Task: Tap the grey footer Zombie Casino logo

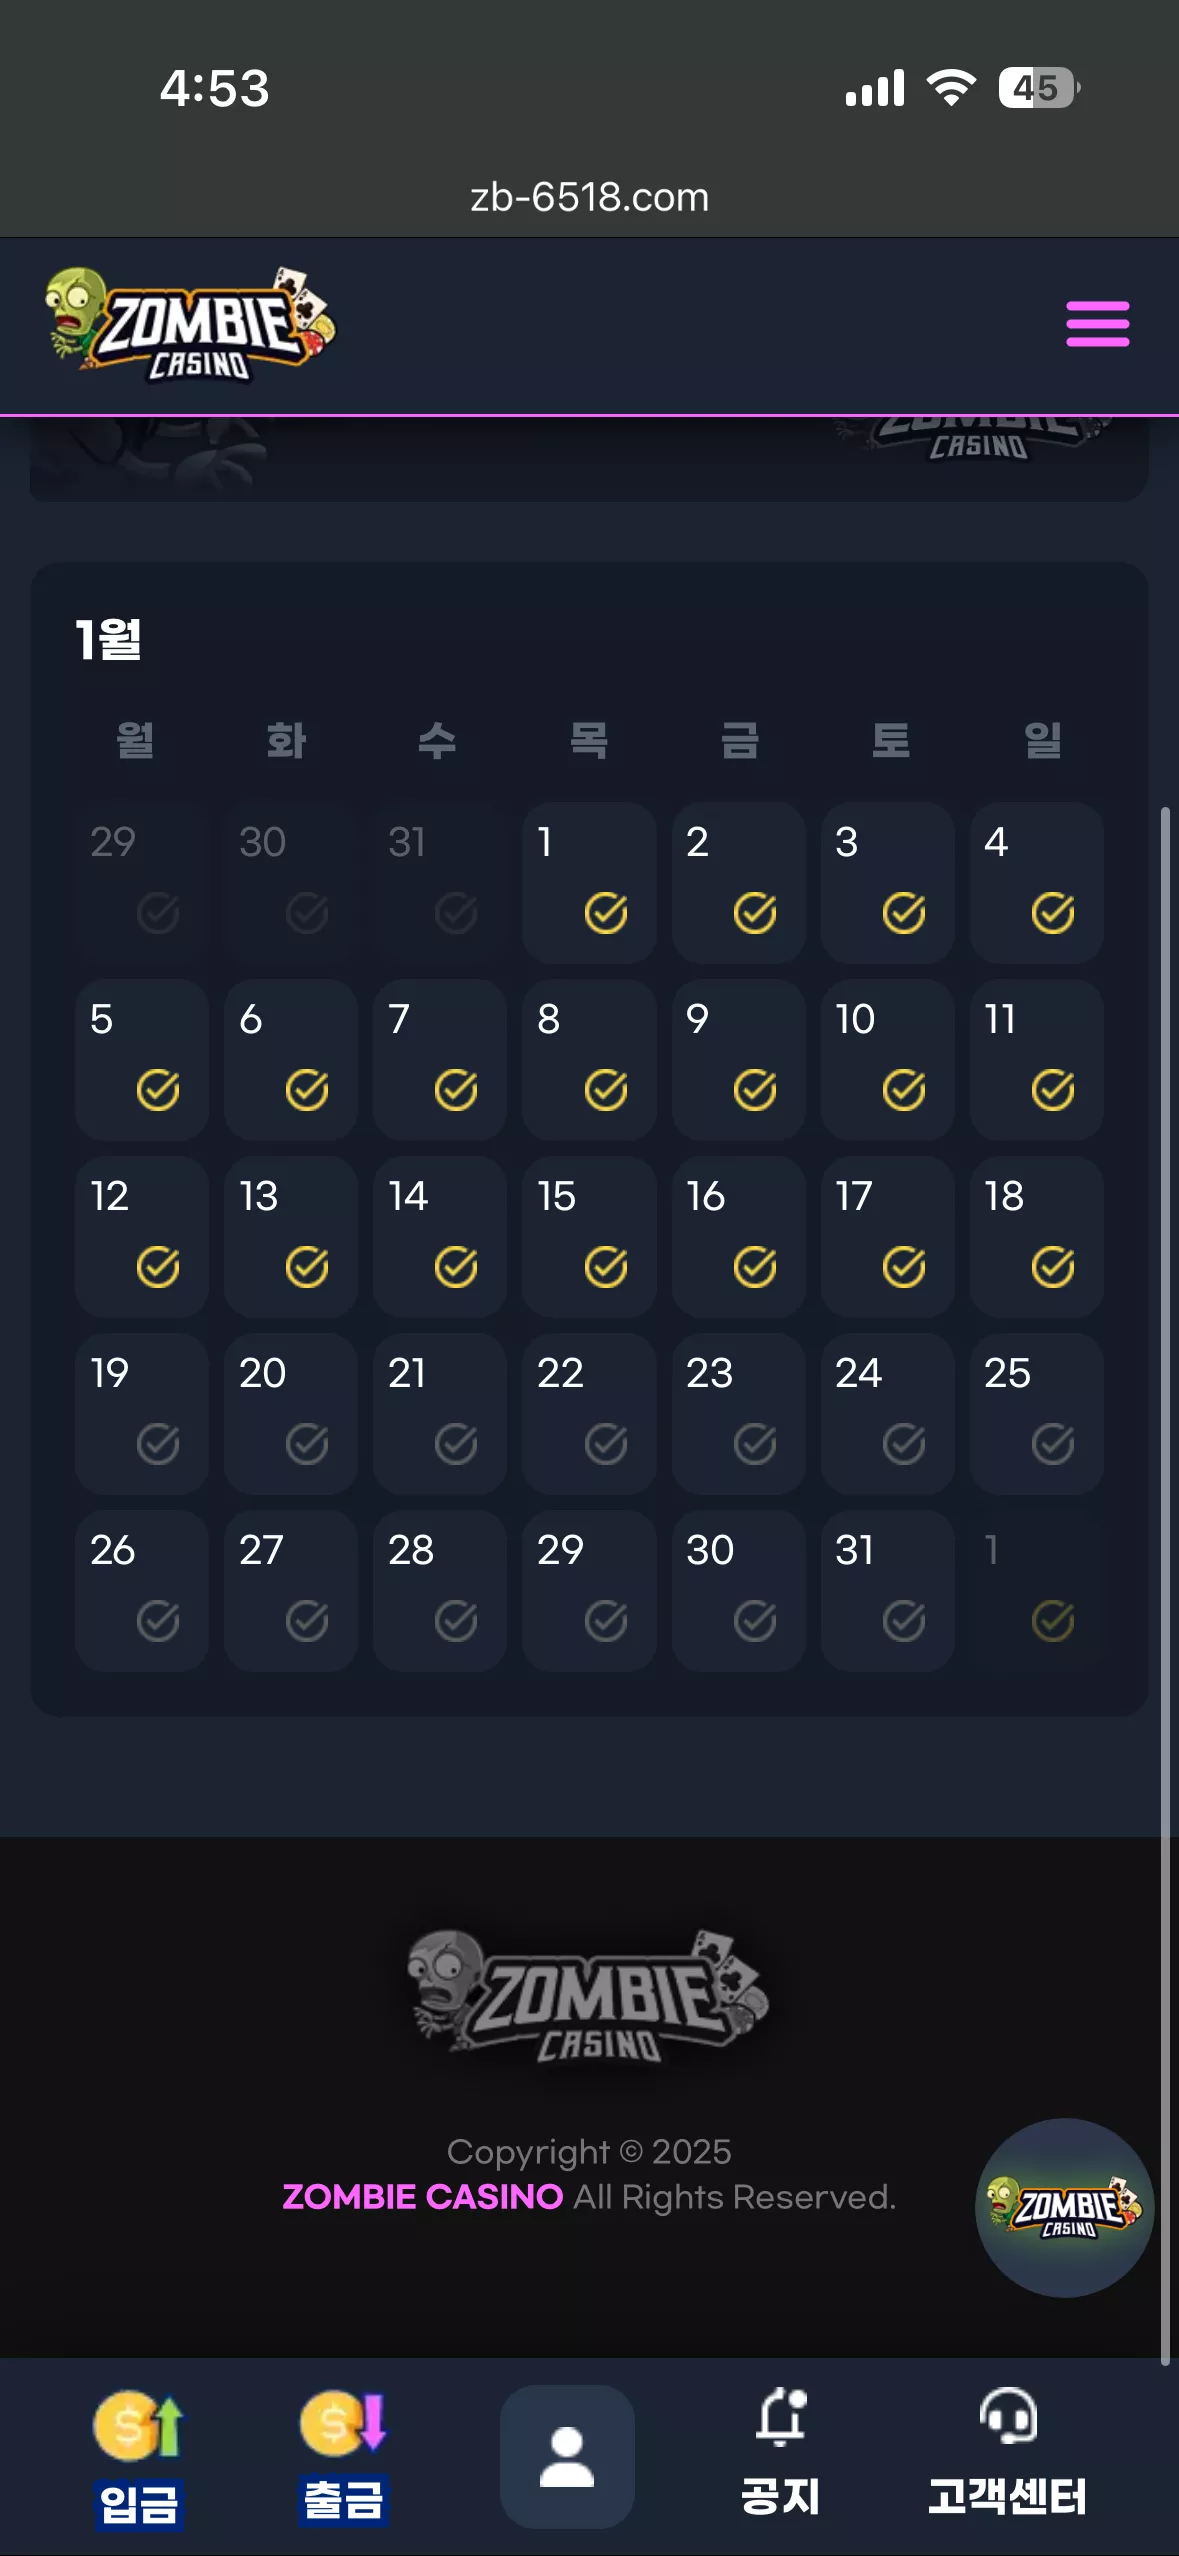Action: tap(588, 1997)
